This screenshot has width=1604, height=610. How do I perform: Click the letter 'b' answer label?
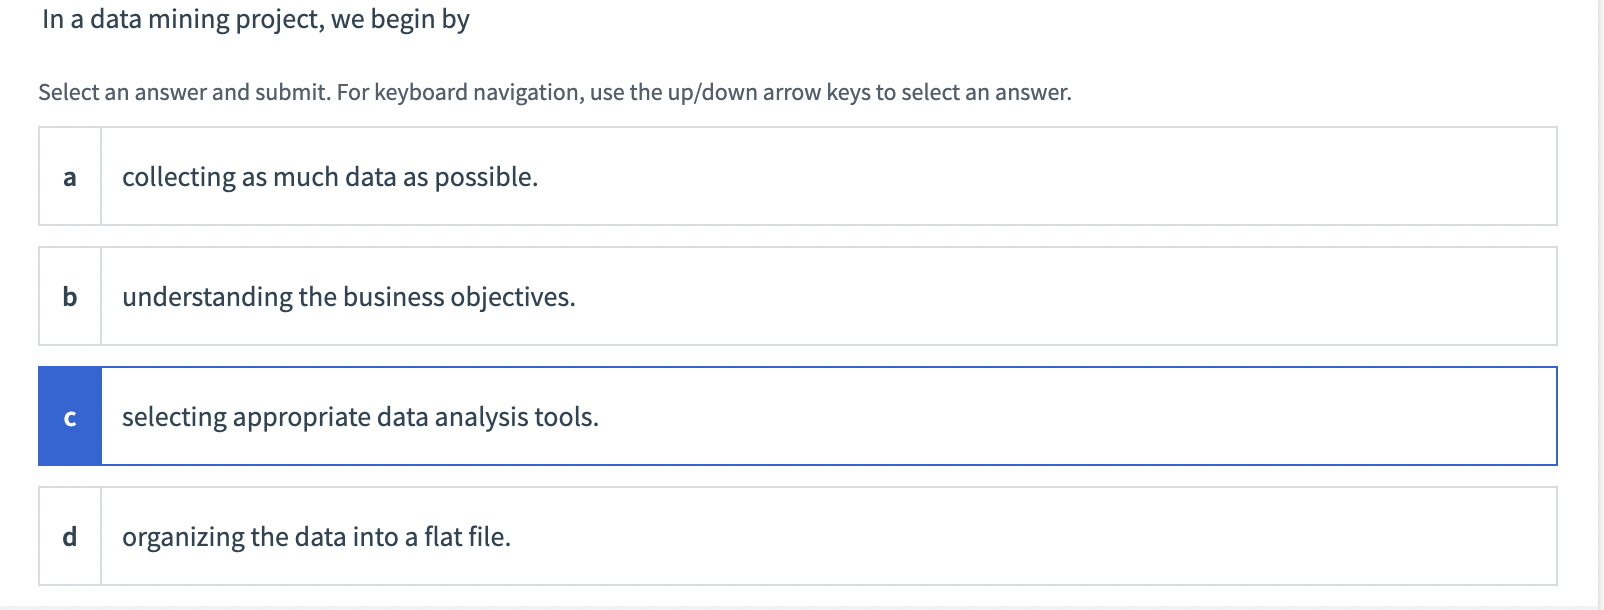(70, 297)
